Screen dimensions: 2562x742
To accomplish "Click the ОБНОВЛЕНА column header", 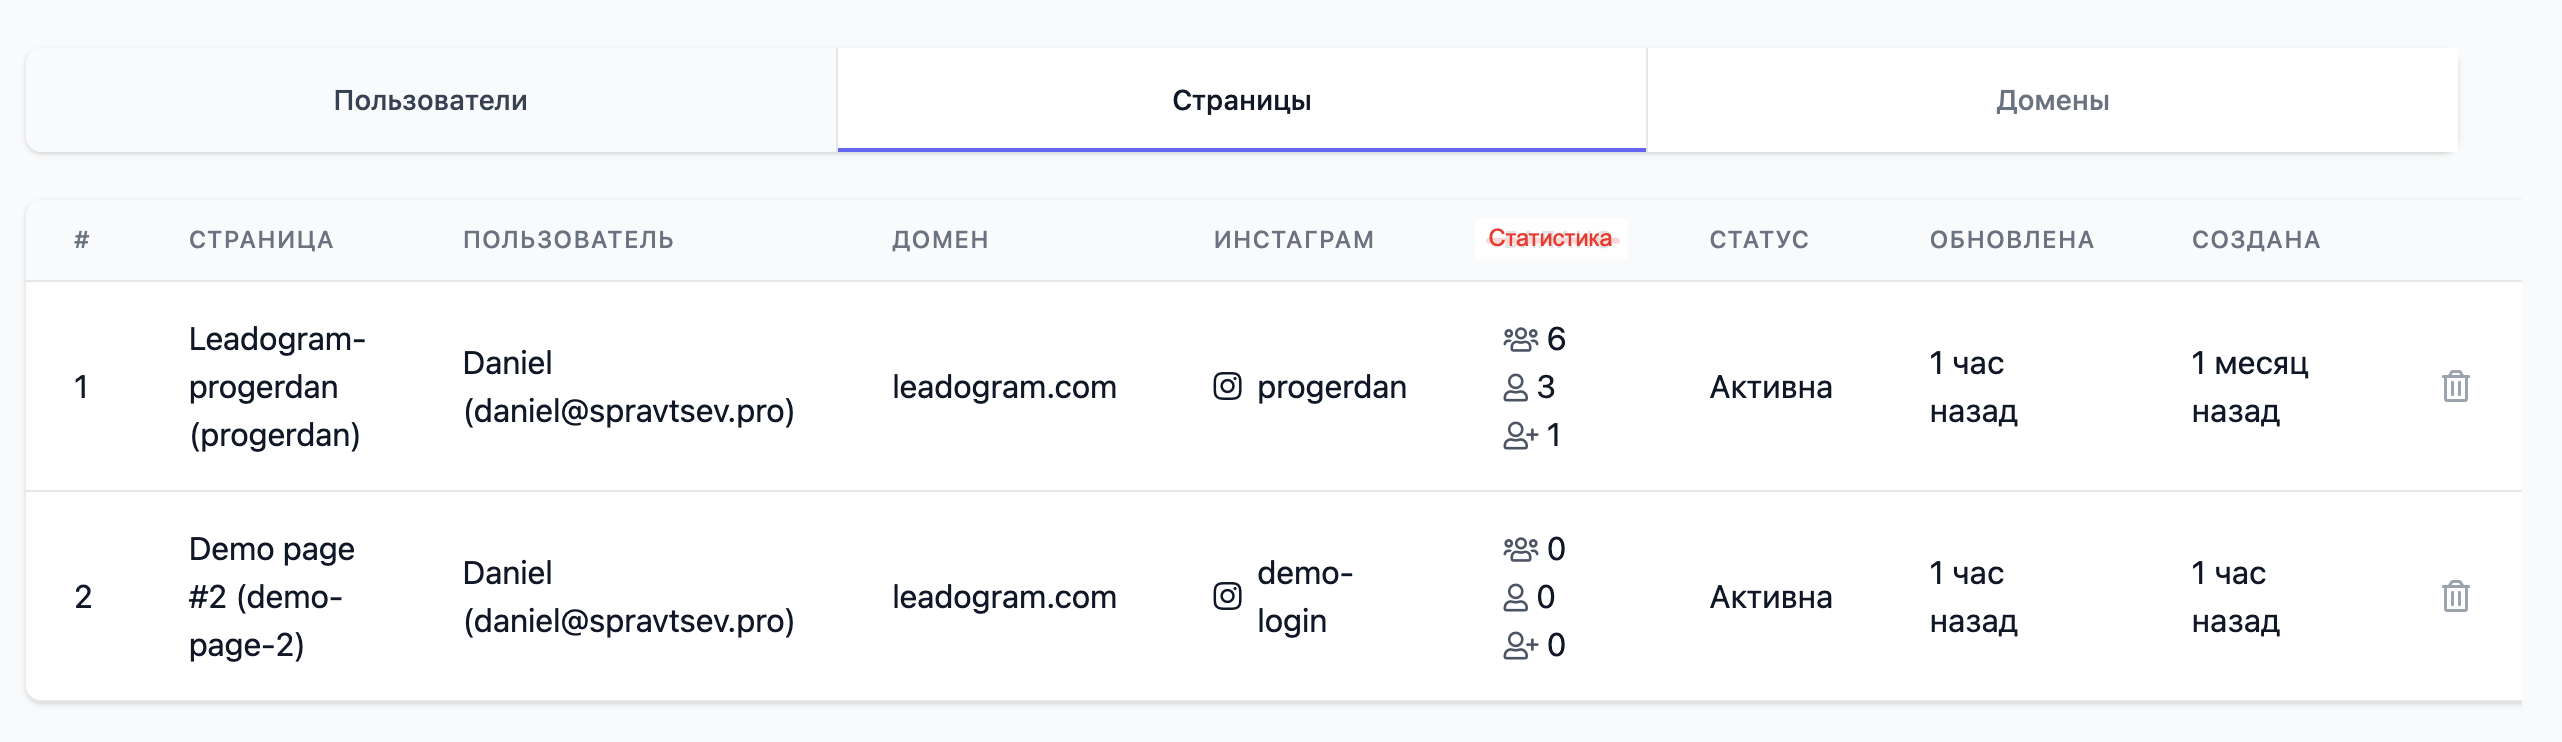I will tap(2012, 240).
